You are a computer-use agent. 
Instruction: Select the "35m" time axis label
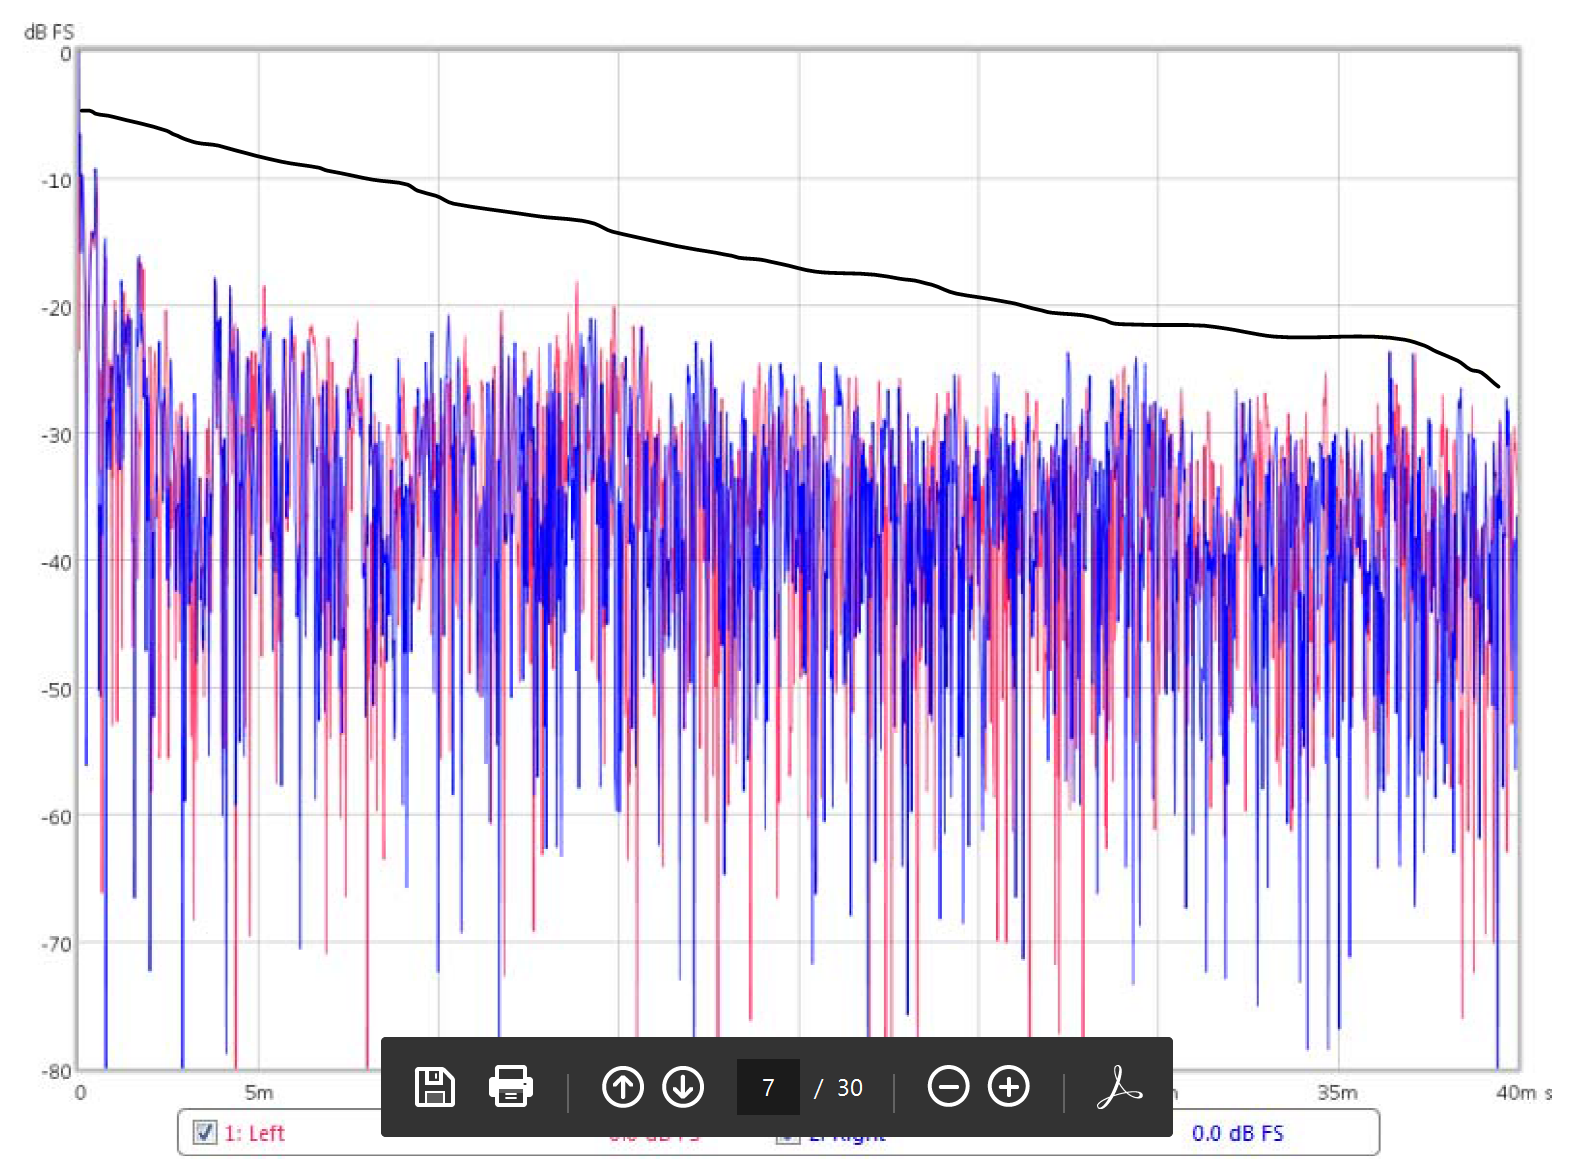1337,1092
